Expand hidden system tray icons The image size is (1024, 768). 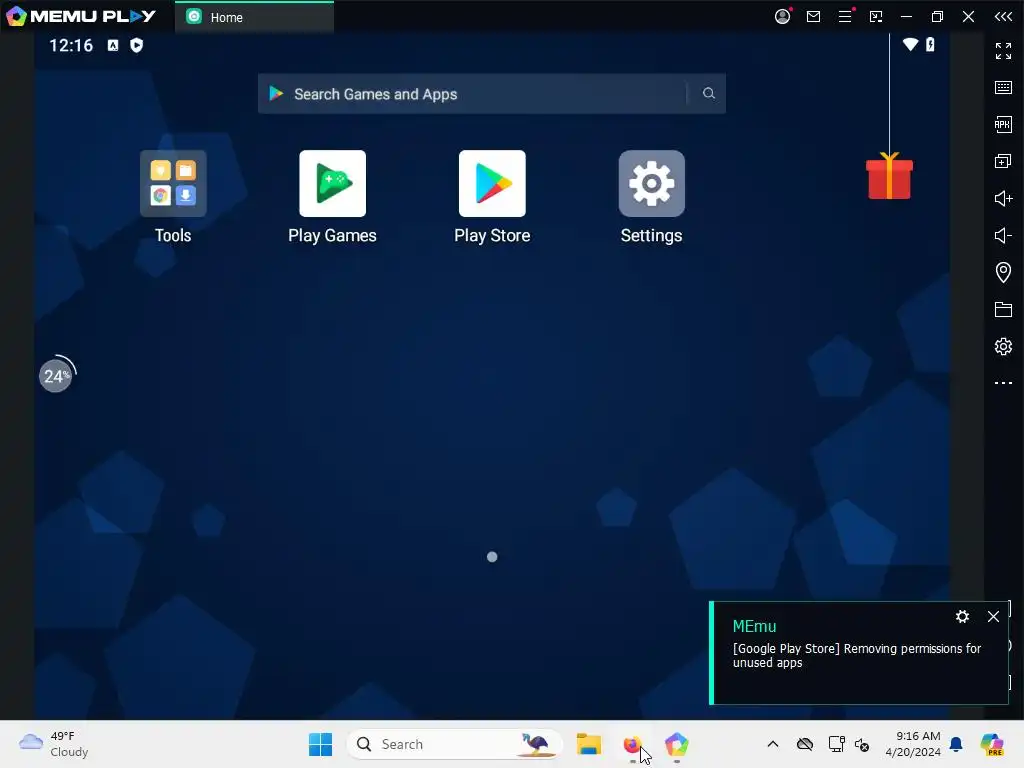pos(773,744)
